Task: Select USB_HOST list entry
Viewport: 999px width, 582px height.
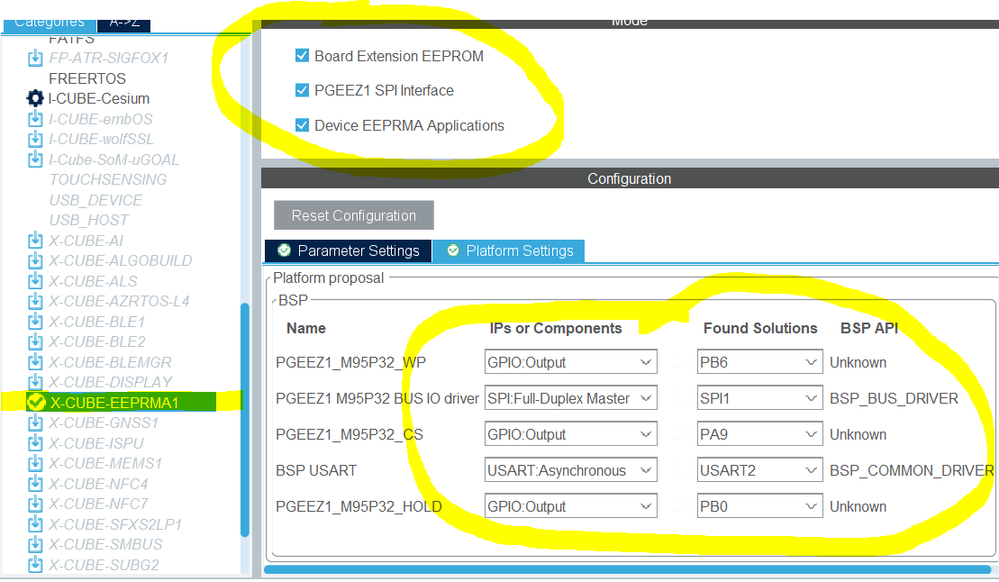Action: pyautogui.click(x=89, y=220)
